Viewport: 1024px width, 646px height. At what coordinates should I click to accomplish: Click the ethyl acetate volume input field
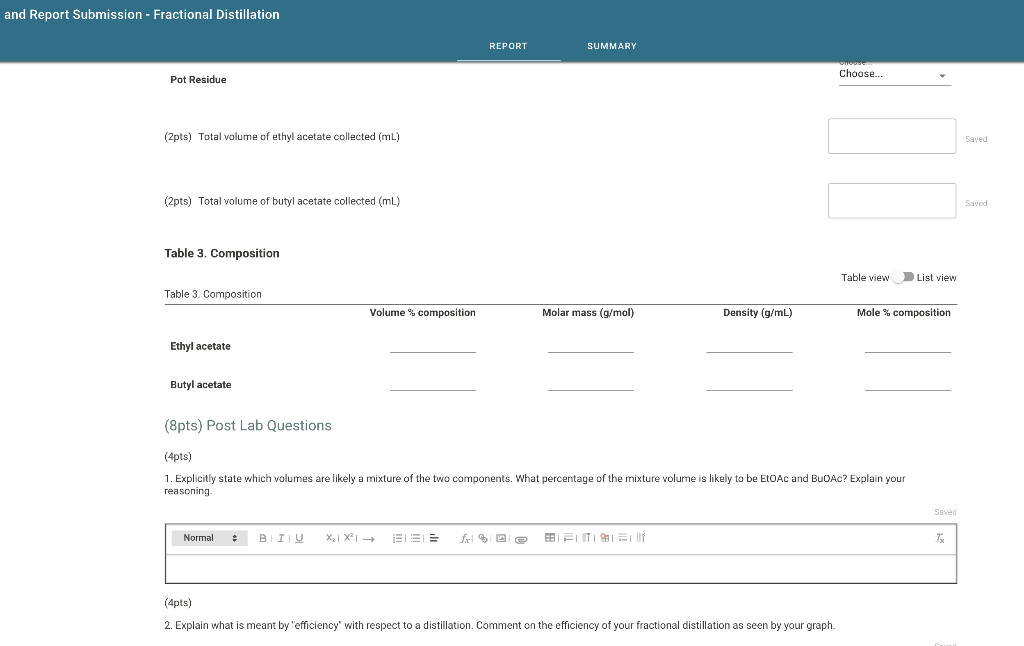(891, 135)
